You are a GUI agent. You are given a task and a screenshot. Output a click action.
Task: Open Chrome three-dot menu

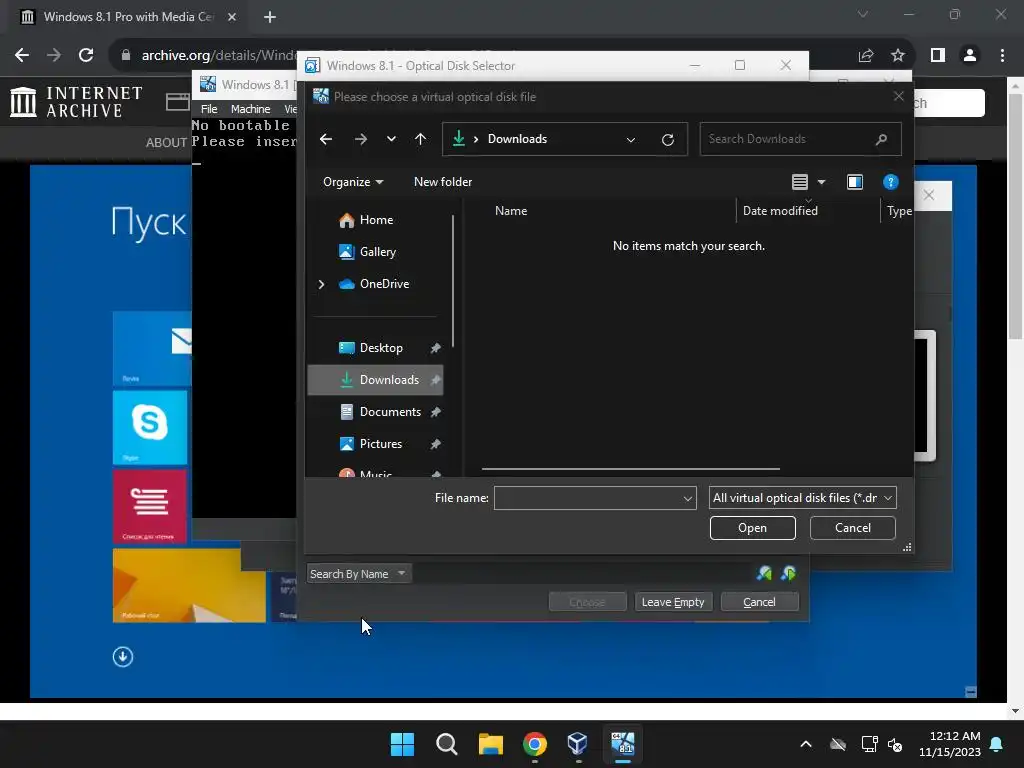[1002, 56]
